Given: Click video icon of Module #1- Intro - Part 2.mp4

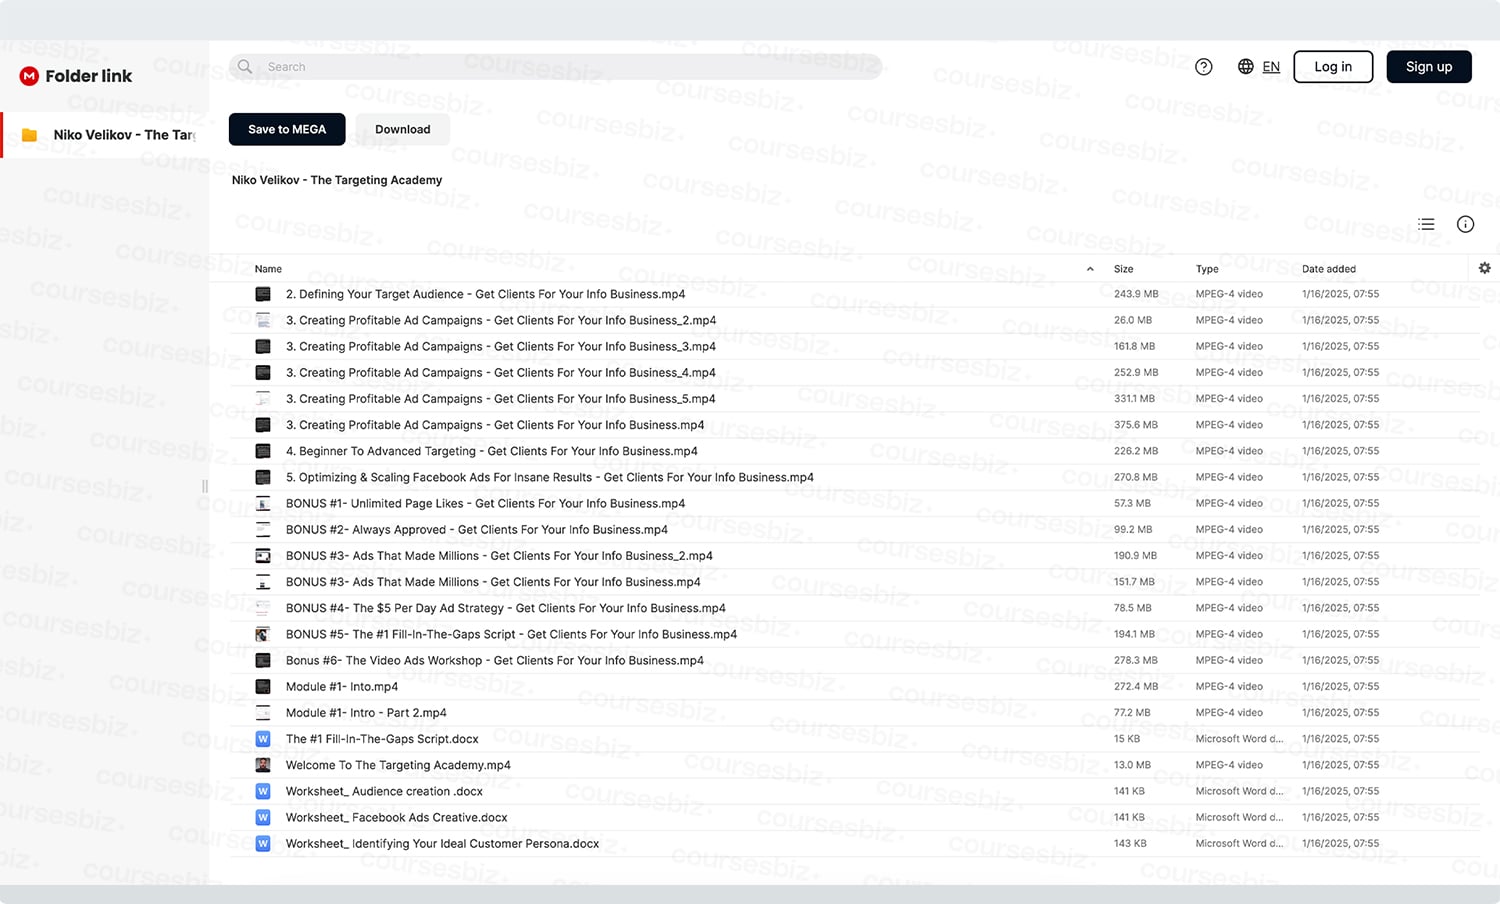Looking at the screenshot, I should (x=263, y=712).
